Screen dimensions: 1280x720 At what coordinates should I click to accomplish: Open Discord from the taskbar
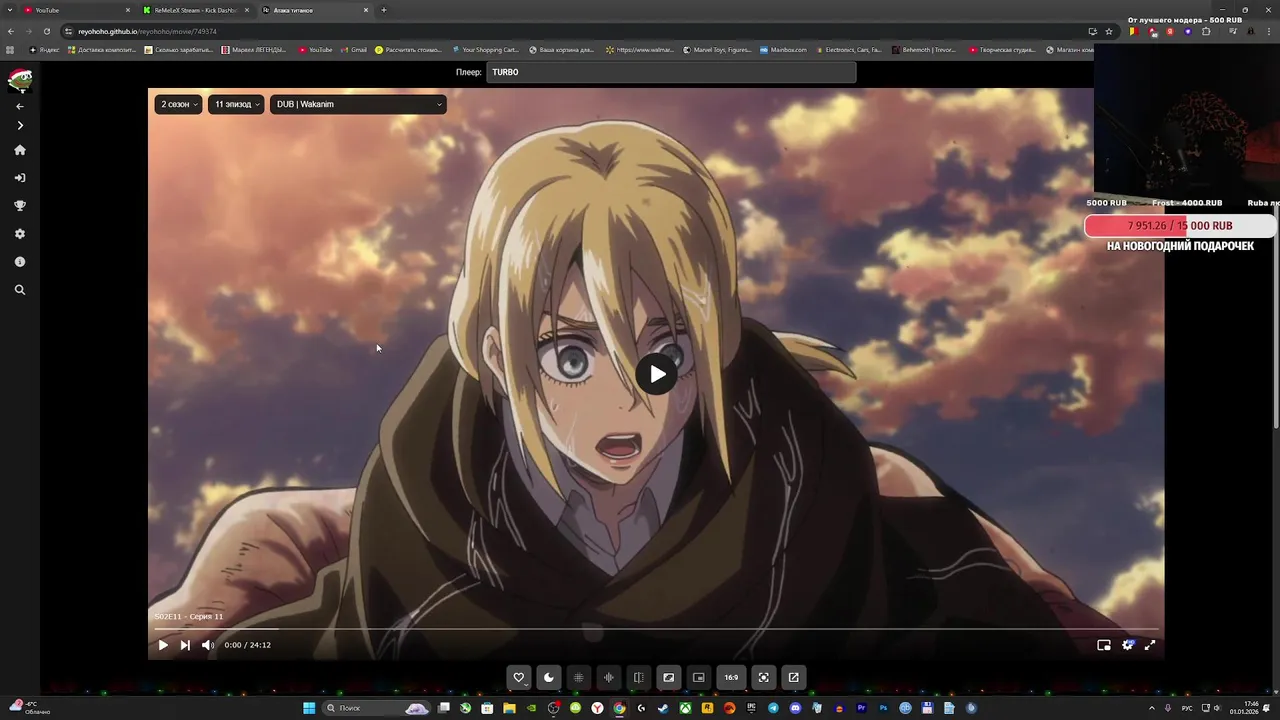point(795,708)
